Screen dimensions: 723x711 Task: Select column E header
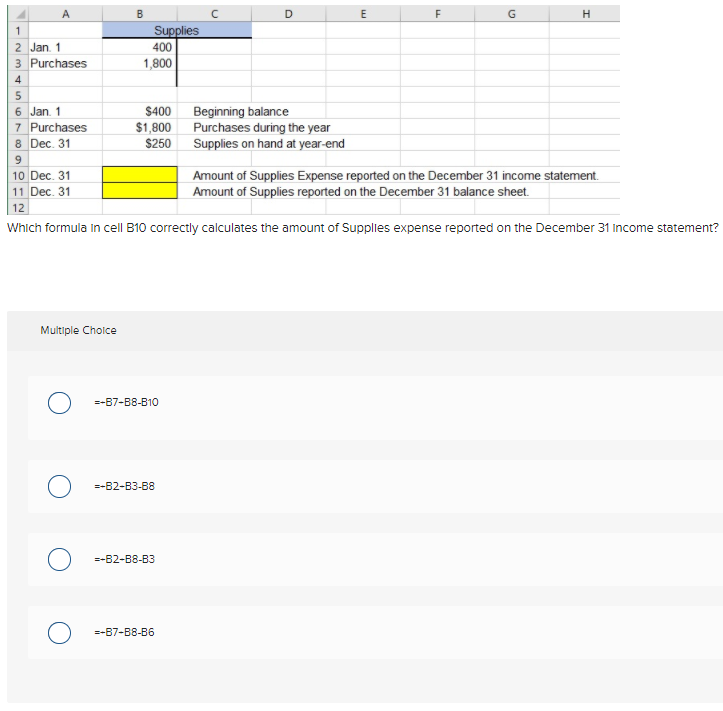point(363,14)
